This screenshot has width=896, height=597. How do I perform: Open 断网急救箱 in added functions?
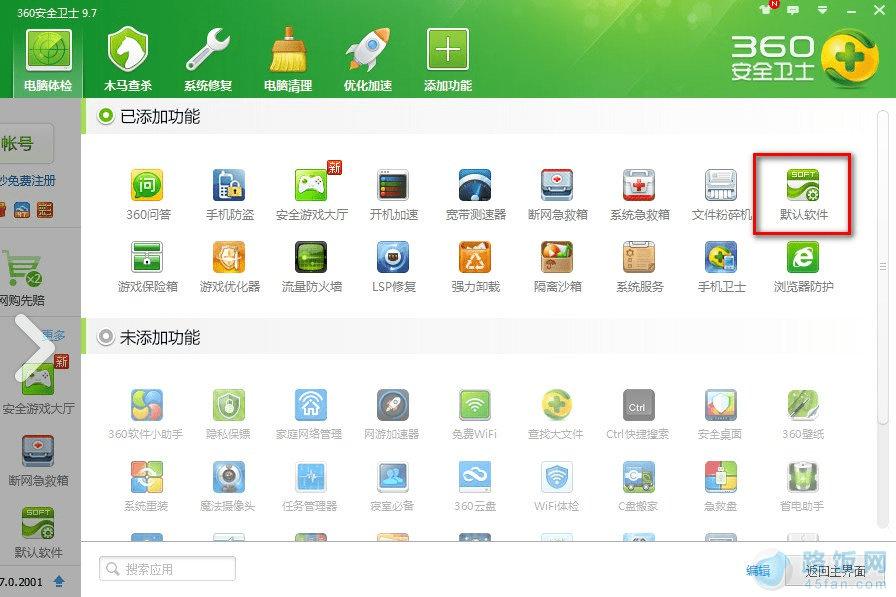tap(557, 195)
